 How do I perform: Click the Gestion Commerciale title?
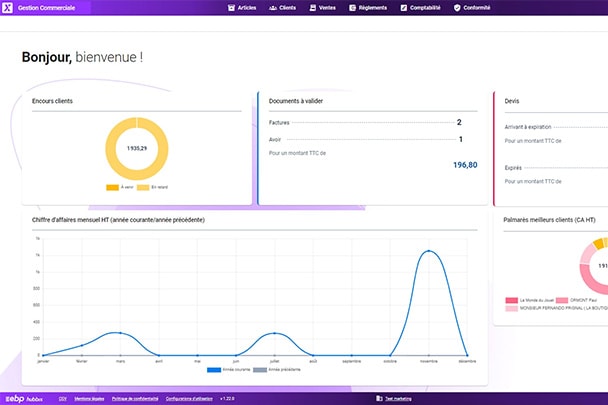46,8
